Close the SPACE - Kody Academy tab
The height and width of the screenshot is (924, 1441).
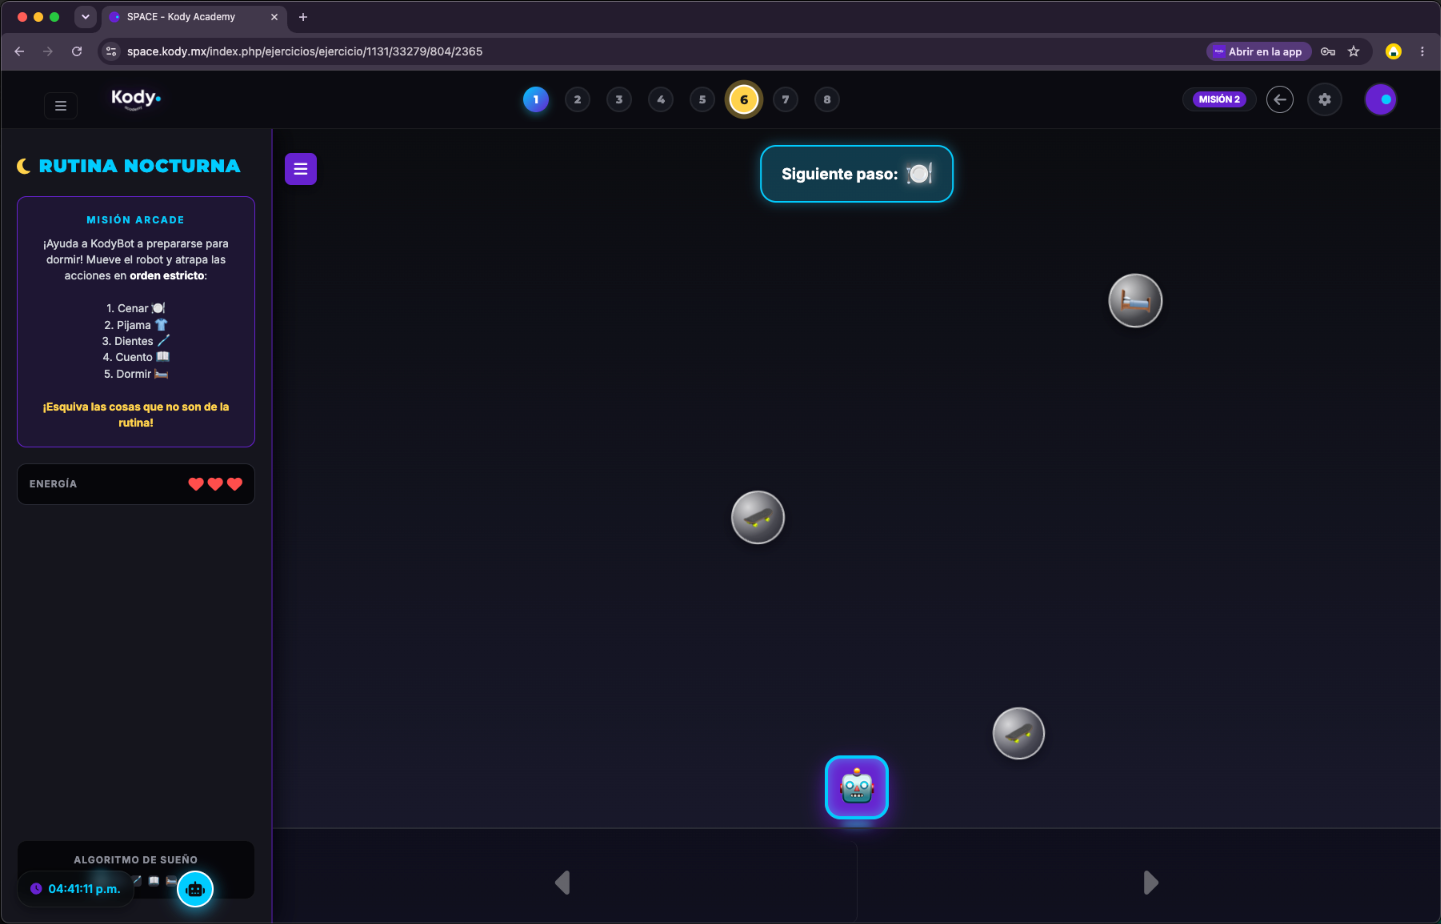(274, 17)
